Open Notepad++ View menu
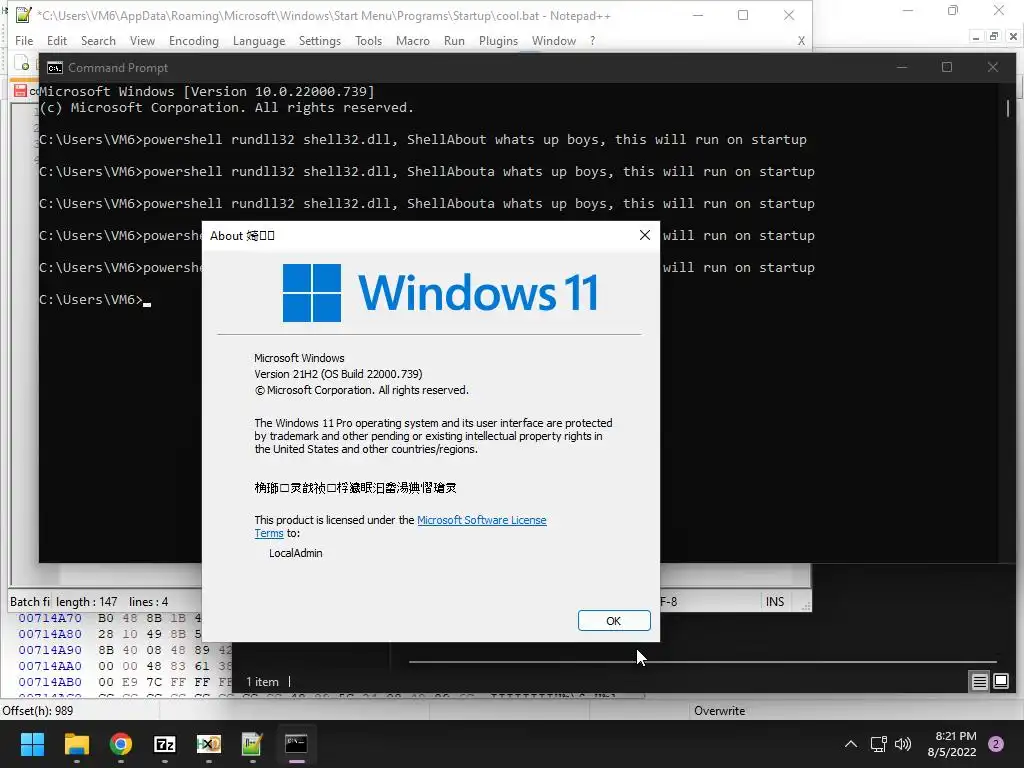Image resolution: width=1024 pixels, height=768 pixels. [x=142, y=40]
